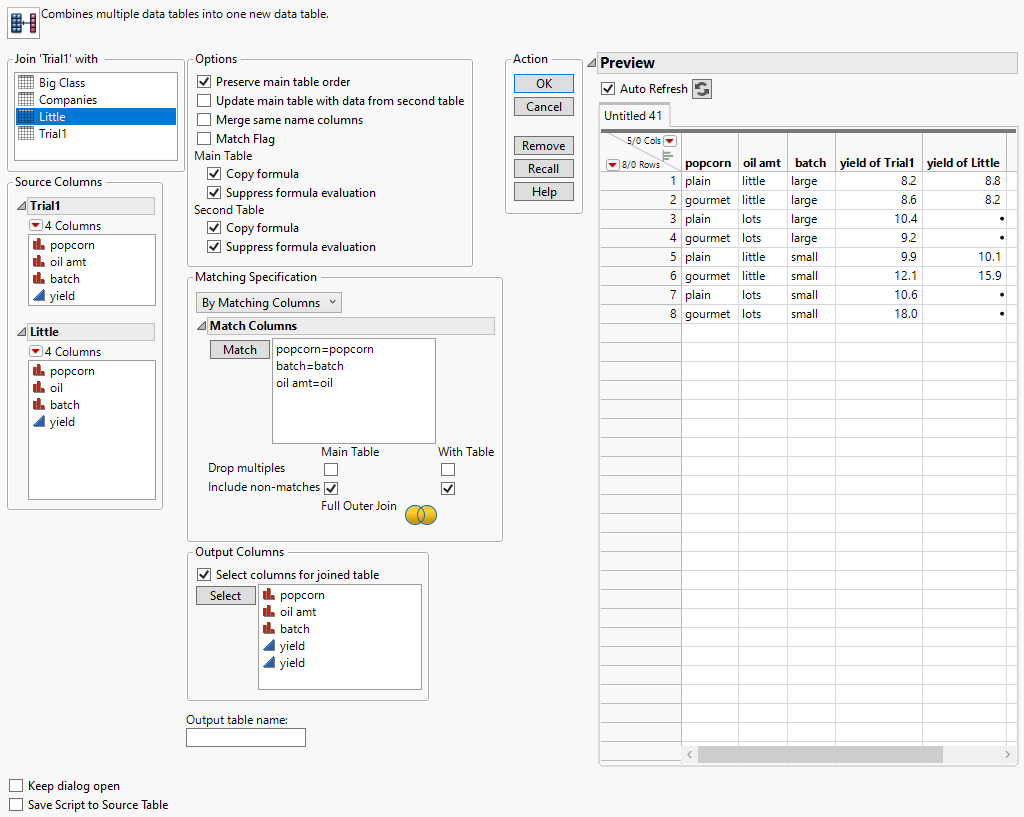
Task: Click the Auto Refresh reload icon
Action: click(702, 89)
